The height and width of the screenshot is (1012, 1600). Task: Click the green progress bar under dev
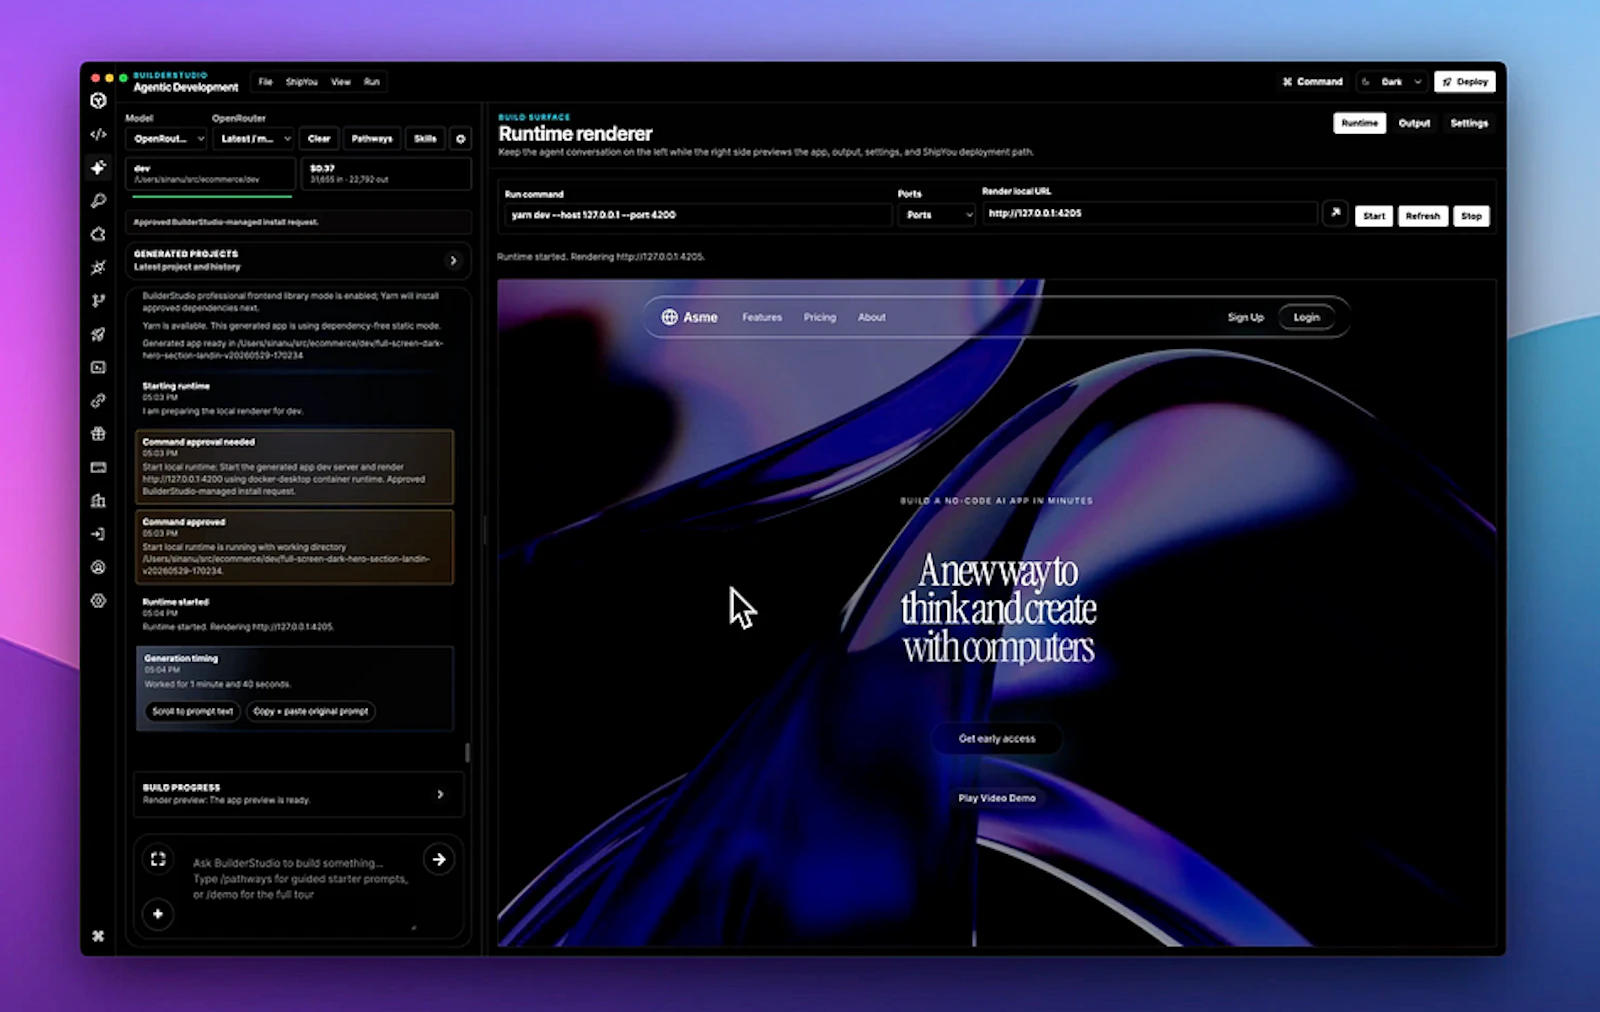pos(212,196)
